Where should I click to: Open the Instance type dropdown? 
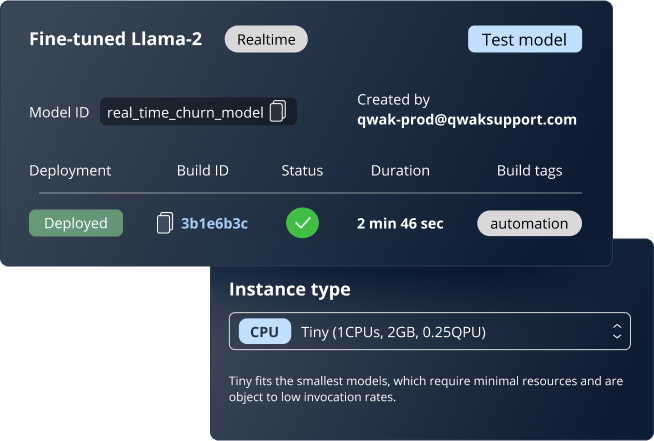click(430, 331)
